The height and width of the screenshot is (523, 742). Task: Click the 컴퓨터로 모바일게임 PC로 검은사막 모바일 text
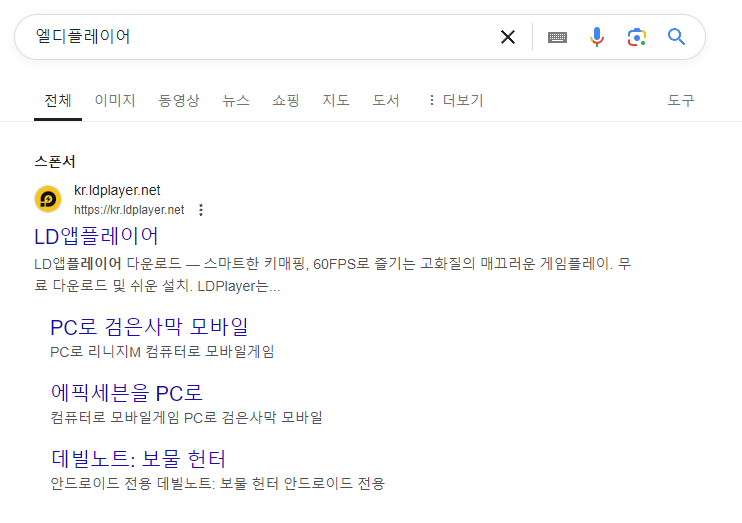pos(186,417)
